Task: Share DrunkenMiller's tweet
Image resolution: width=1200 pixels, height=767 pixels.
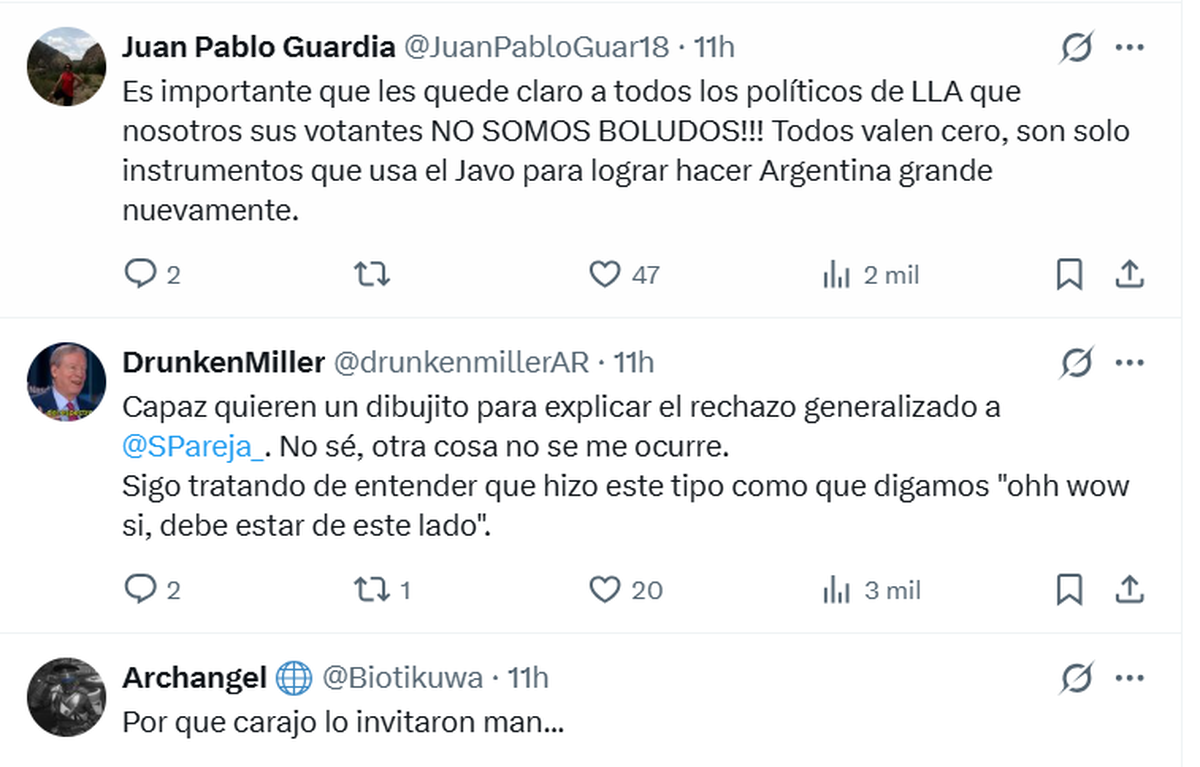Action: pos(1129,590)
